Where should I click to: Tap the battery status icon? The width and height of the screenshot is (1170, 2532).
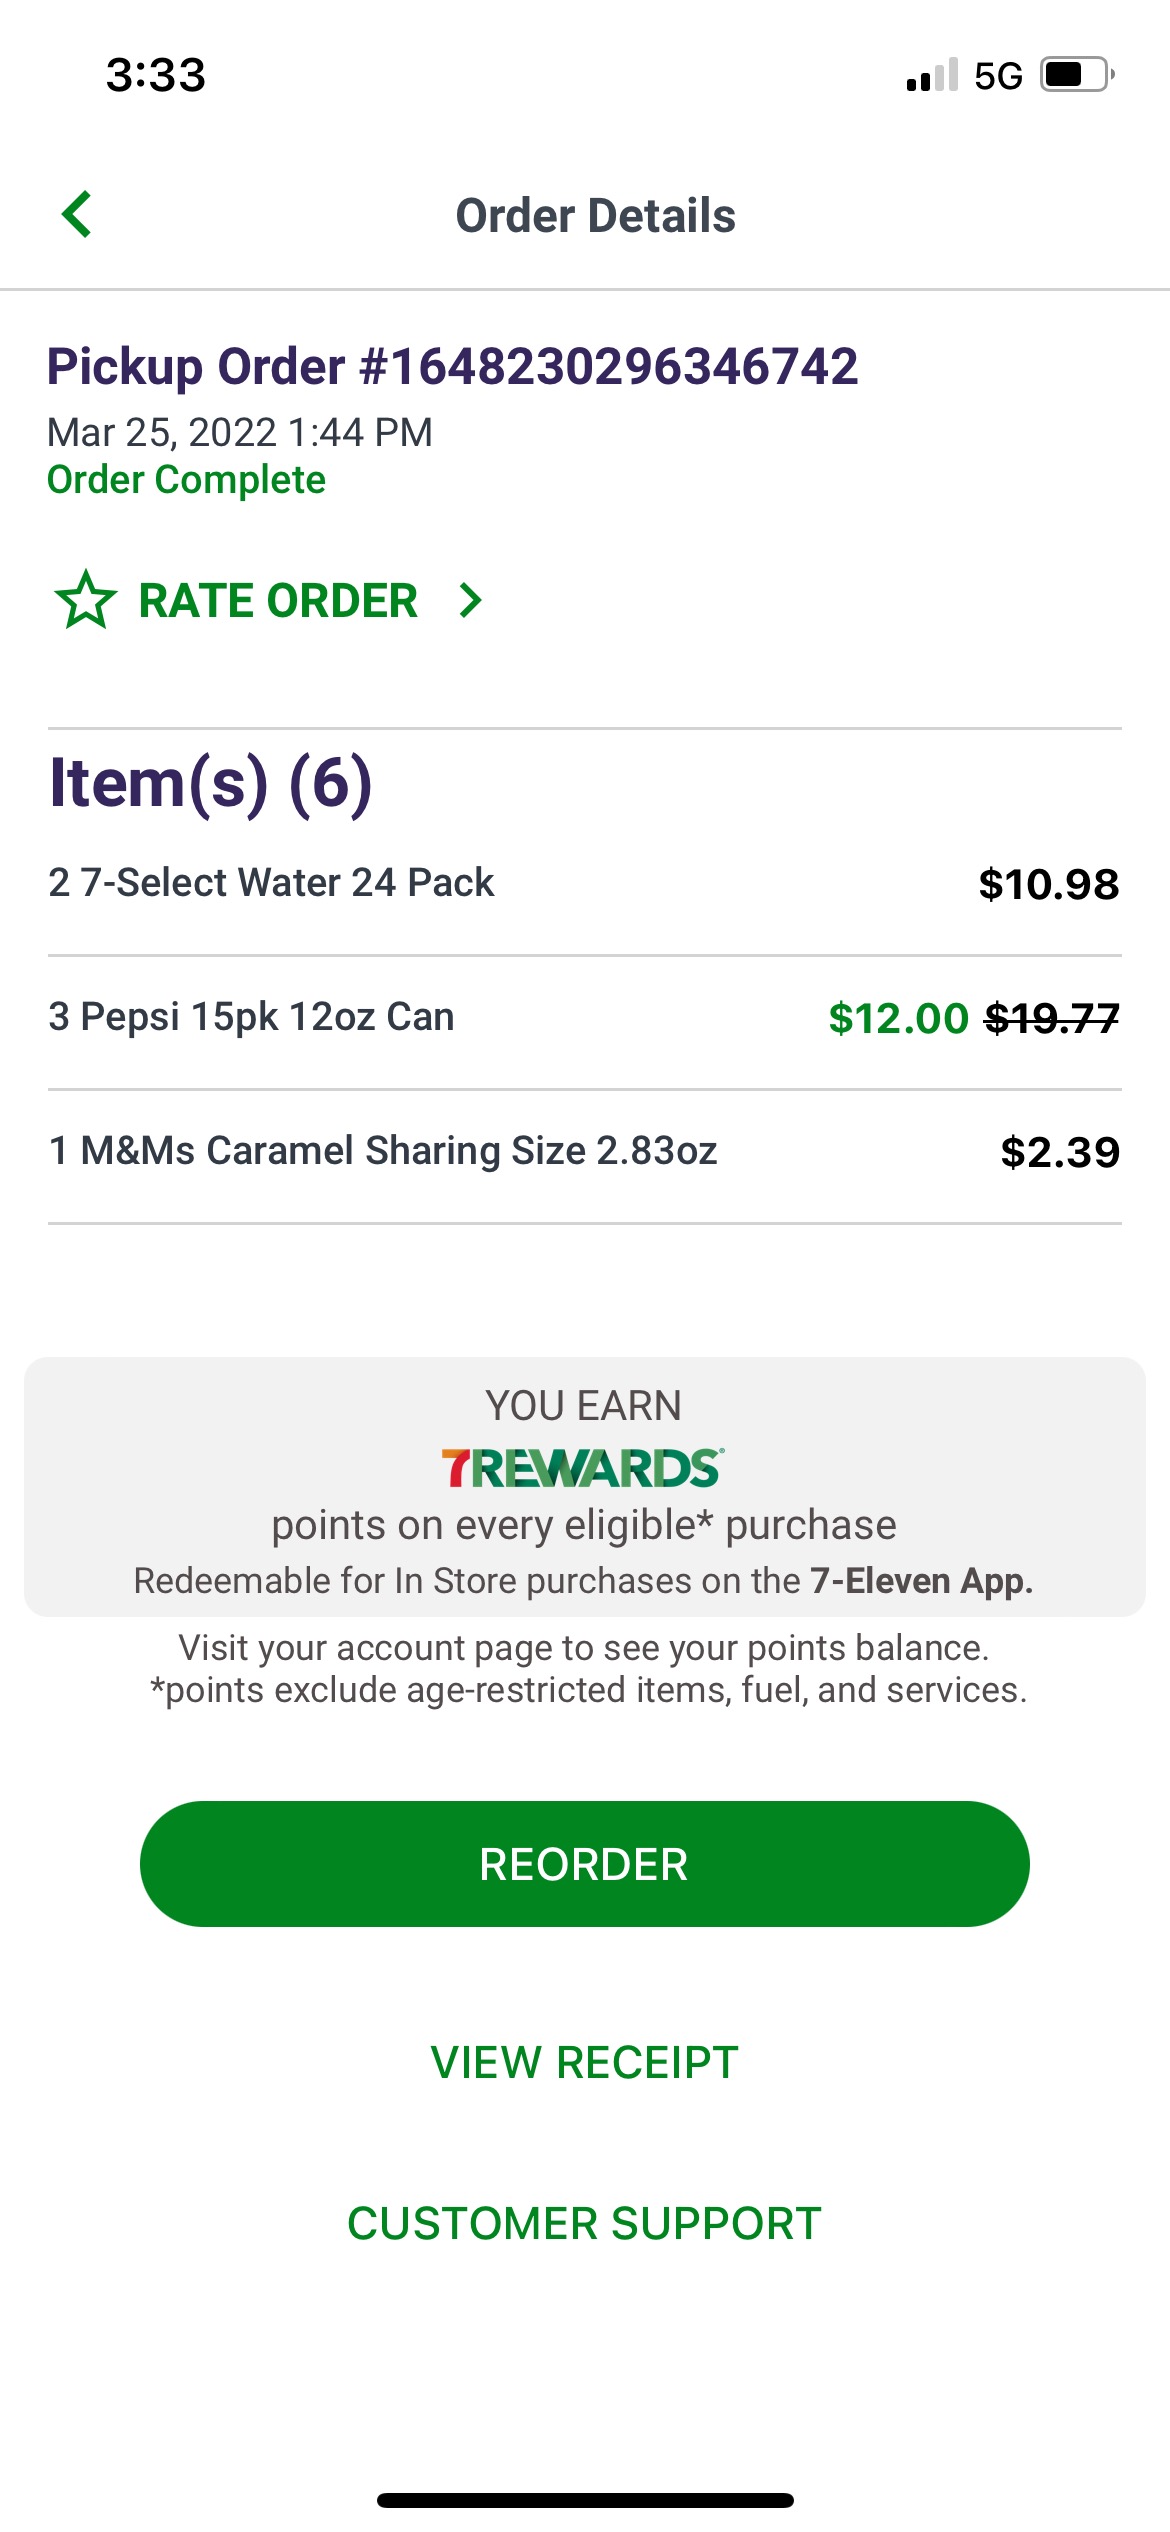pyautogui.click(x=1077, y=75)
